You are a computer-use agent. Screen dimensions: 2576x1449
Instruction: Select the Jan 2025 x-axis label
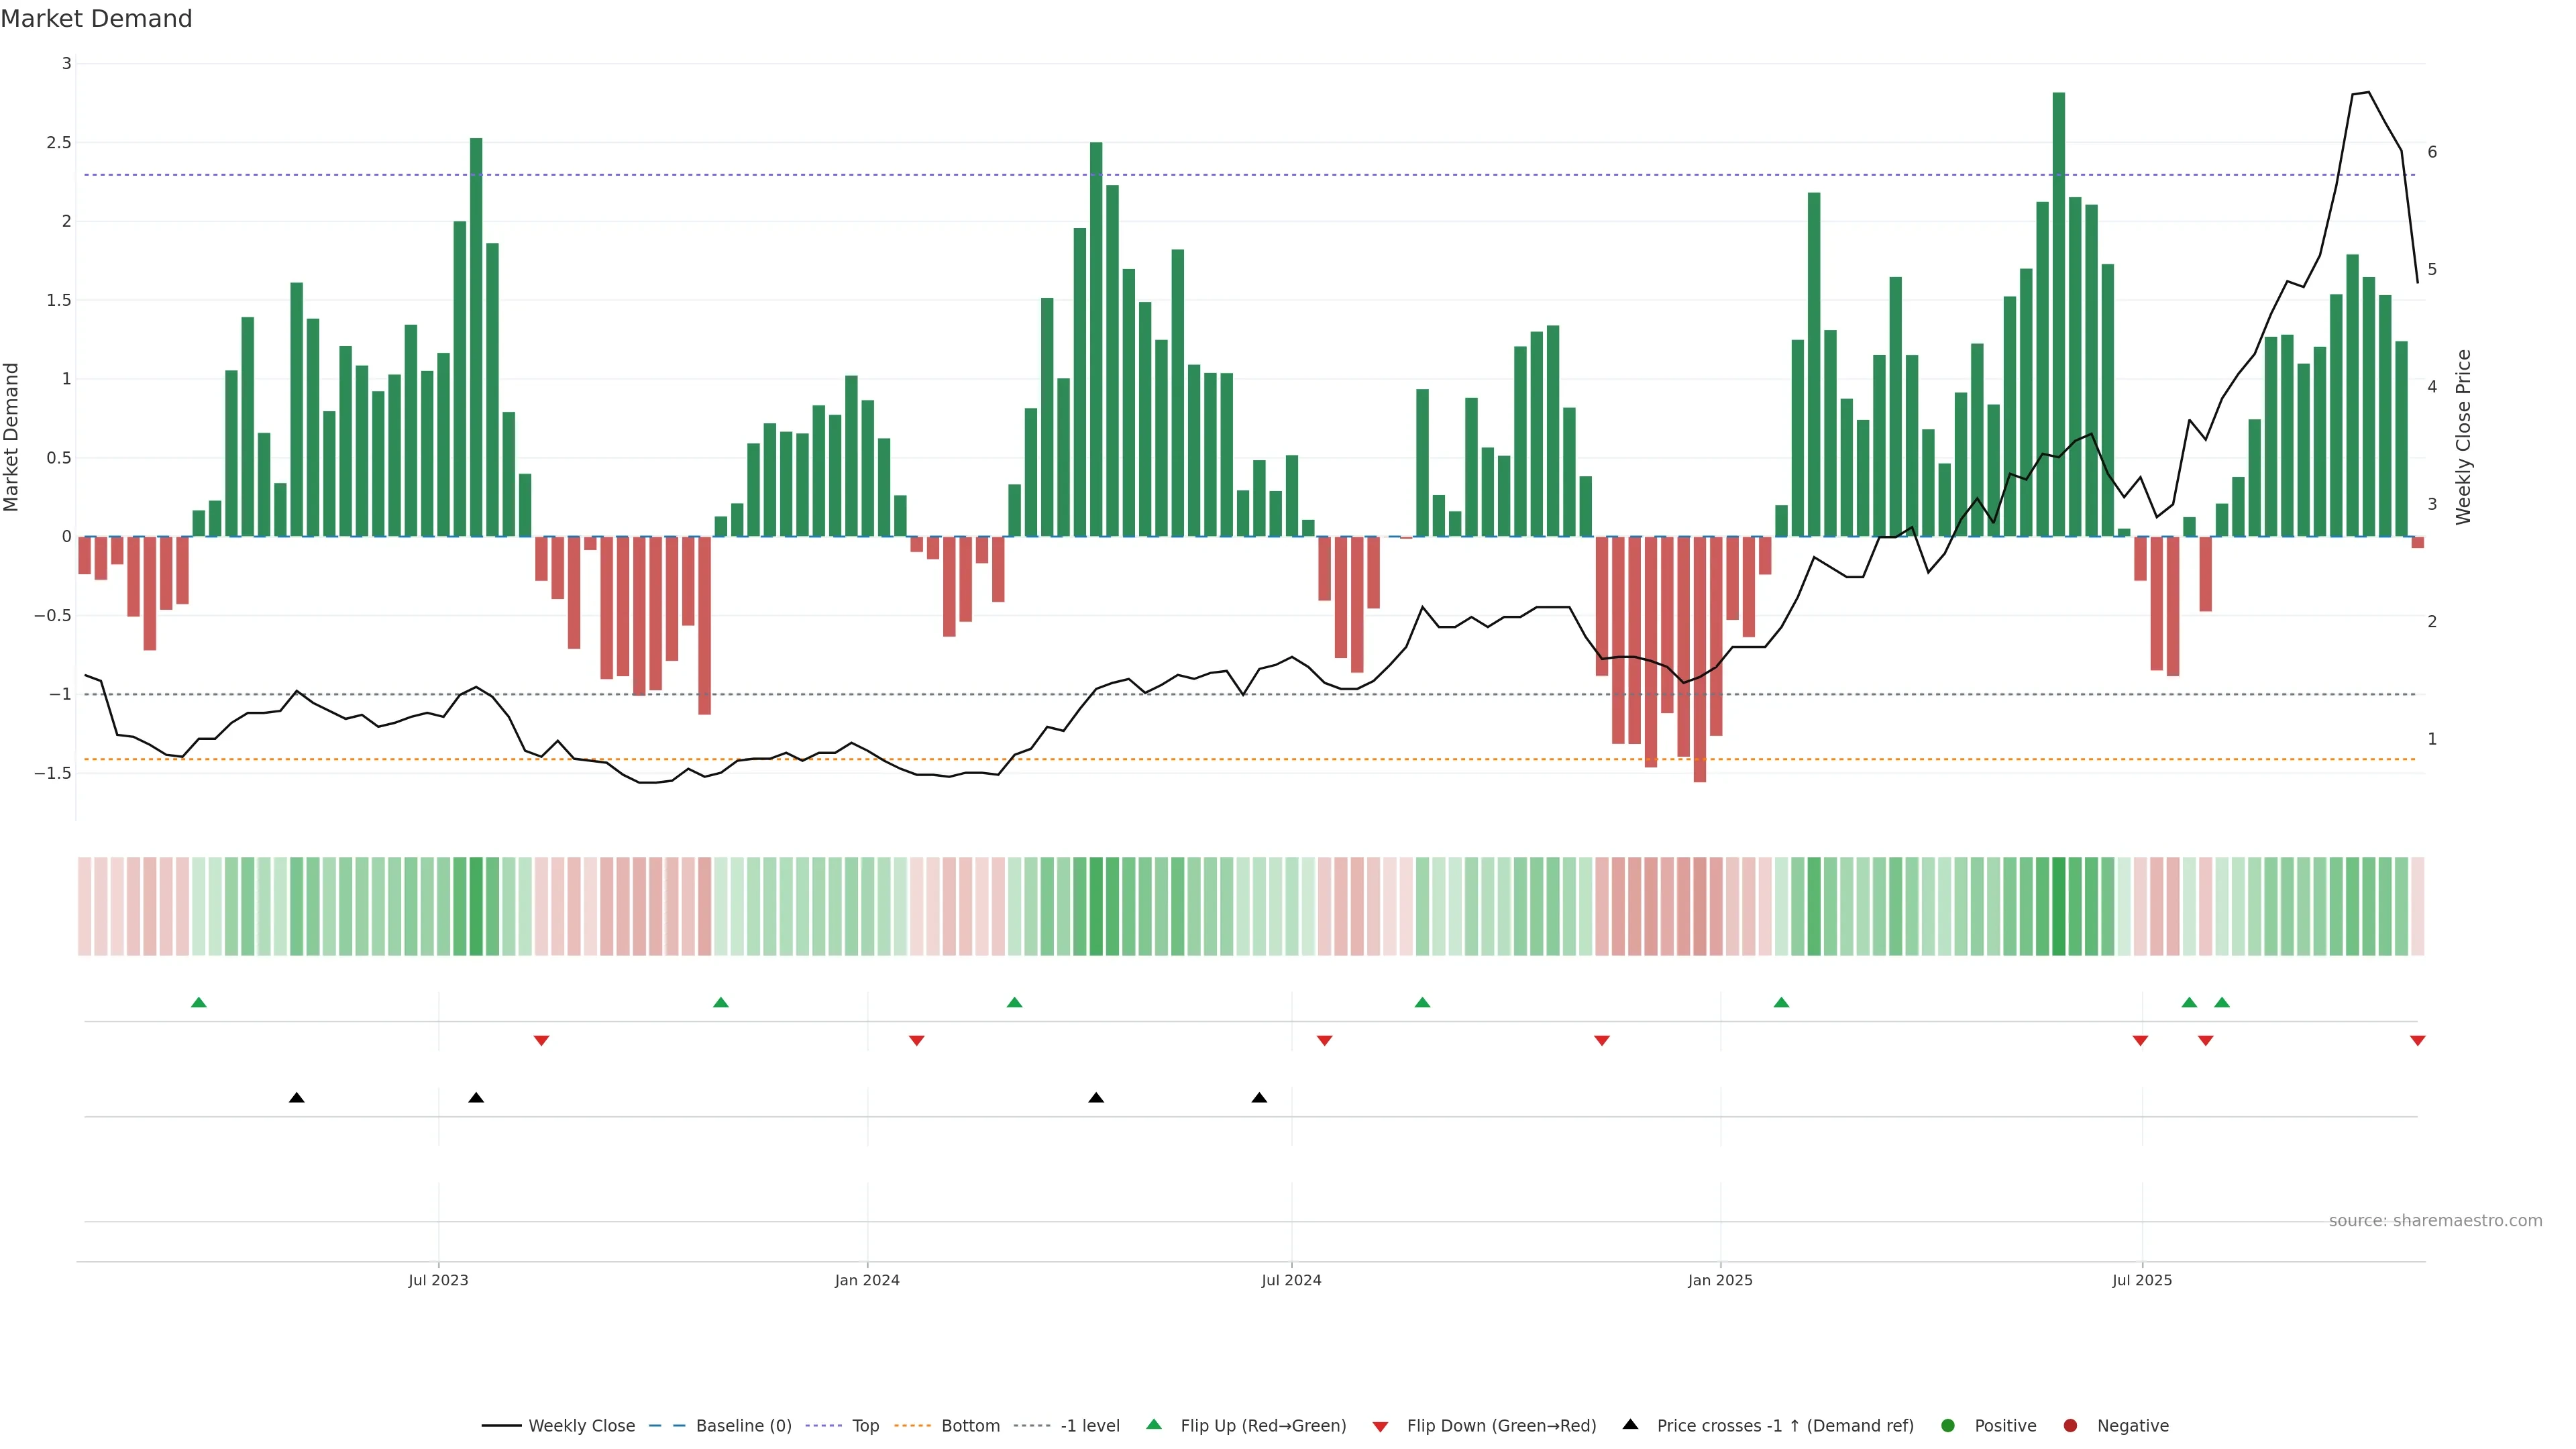tap(1720, 1280)
